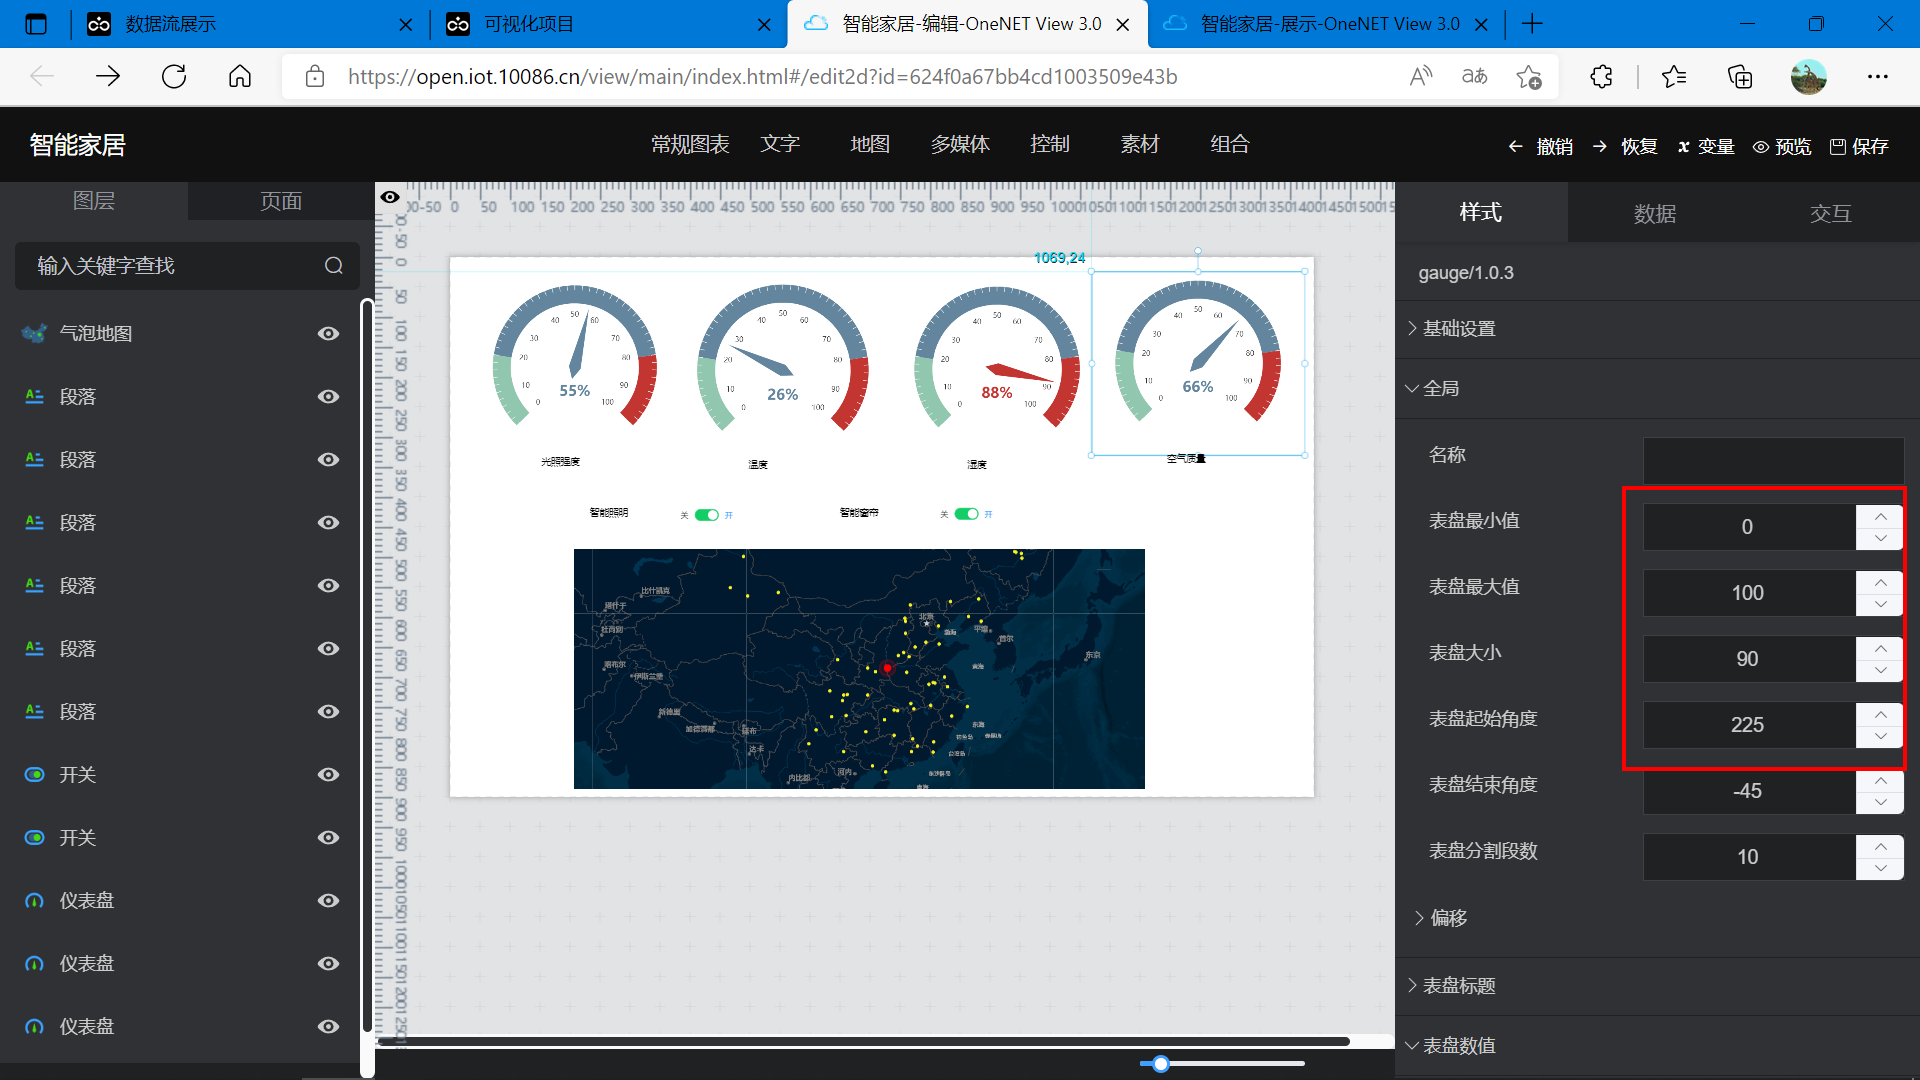
Task: Click 预览 preview button
Action: 1782,147
